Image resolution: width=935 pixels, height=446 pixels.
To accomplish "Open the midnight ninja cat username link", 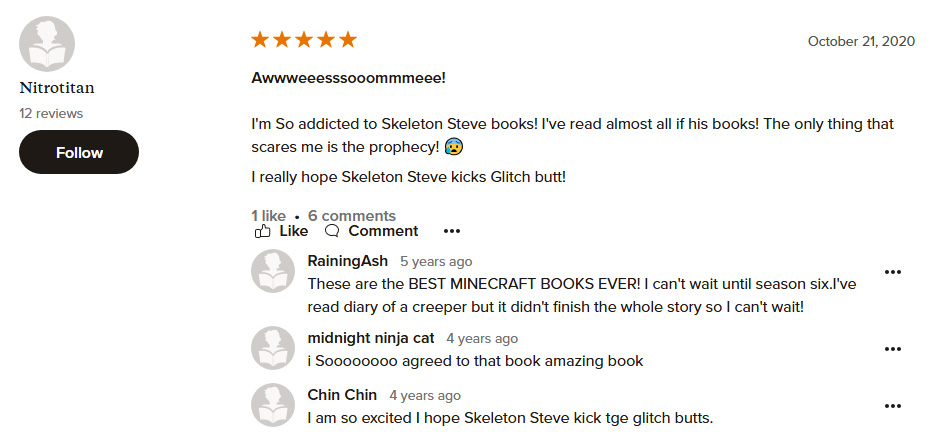I will pos(371,338).
